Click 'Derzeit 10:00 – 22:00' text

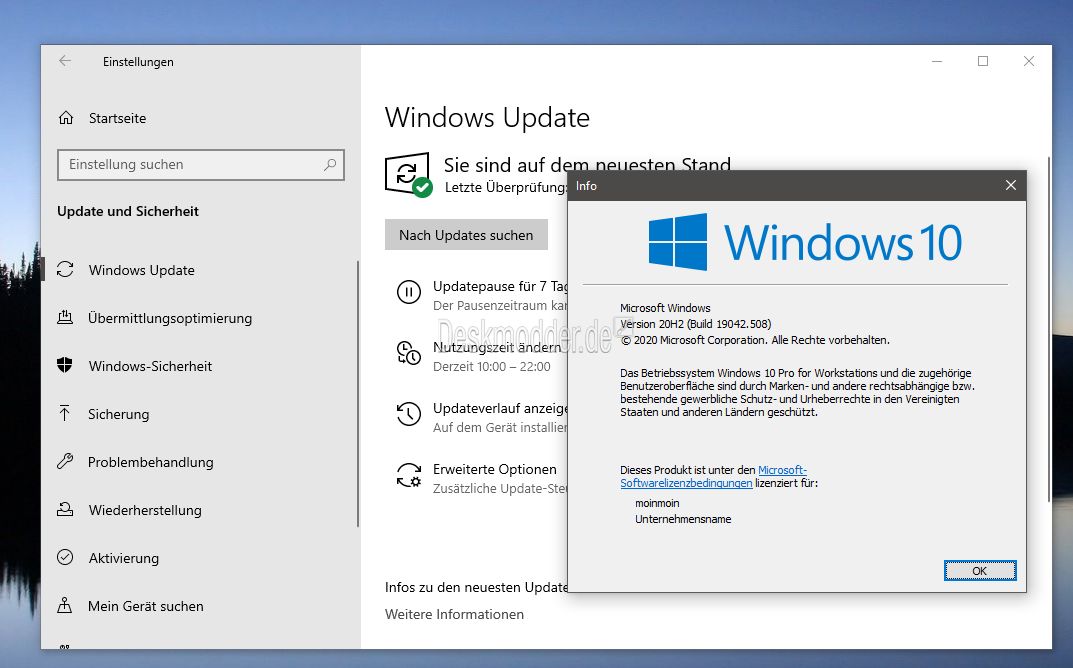point(491,366)
